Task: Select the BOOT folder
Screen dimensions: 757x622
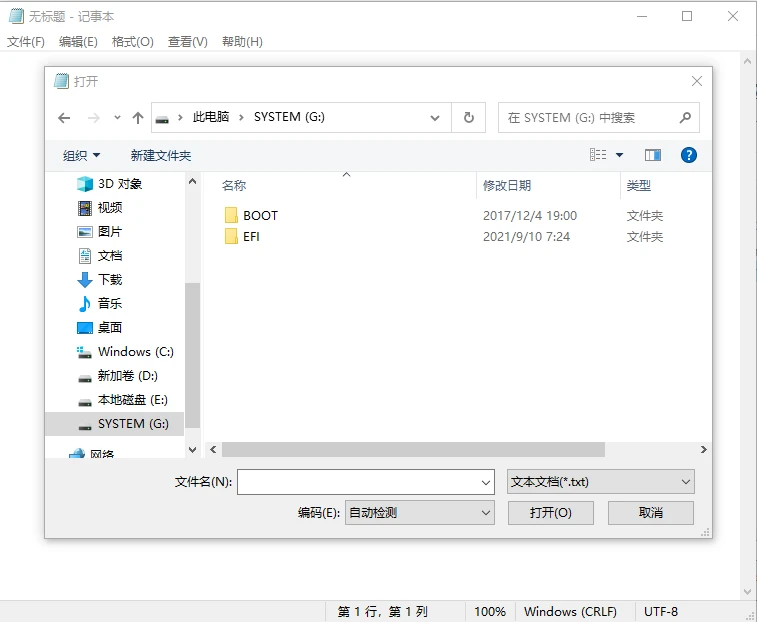Action: 260,215
